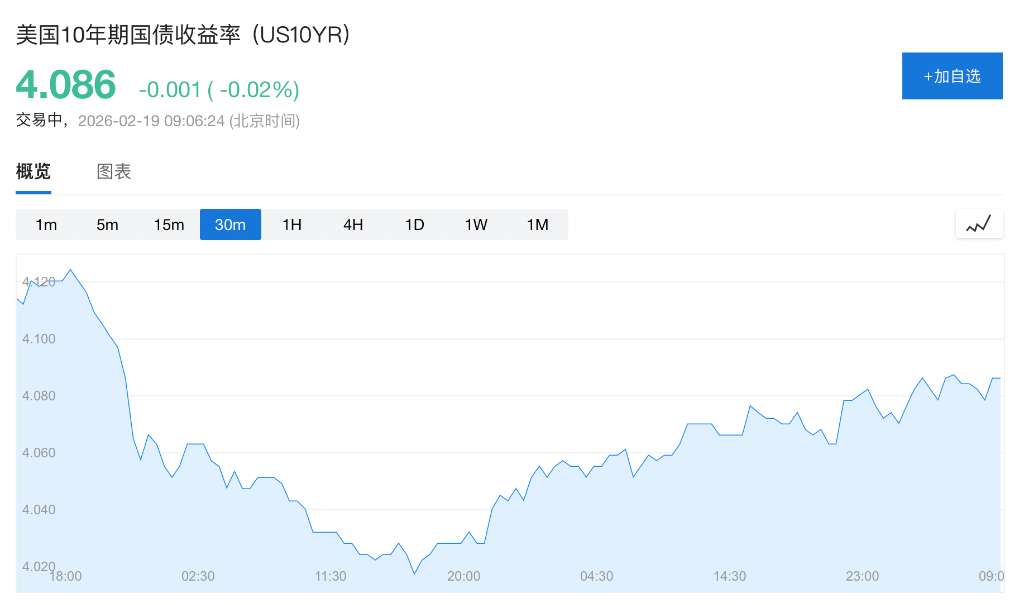Choose the 15m chart interval
1024x605 pixels.
coord(169,225)
